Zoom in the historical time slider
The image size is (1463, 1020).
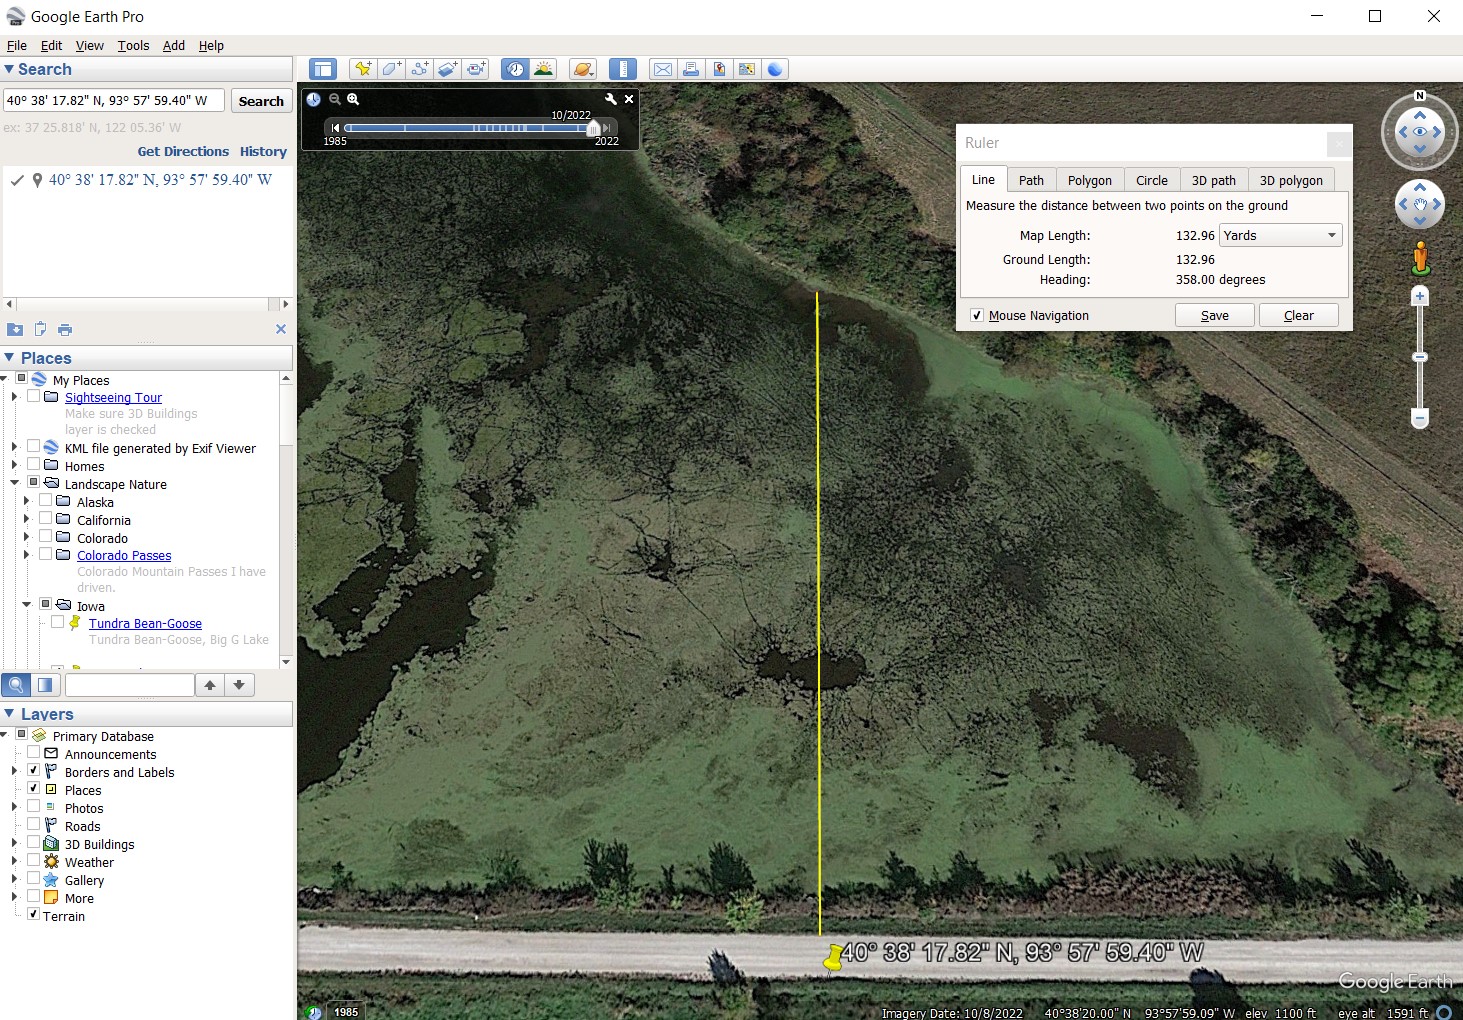tap(353, 99)
